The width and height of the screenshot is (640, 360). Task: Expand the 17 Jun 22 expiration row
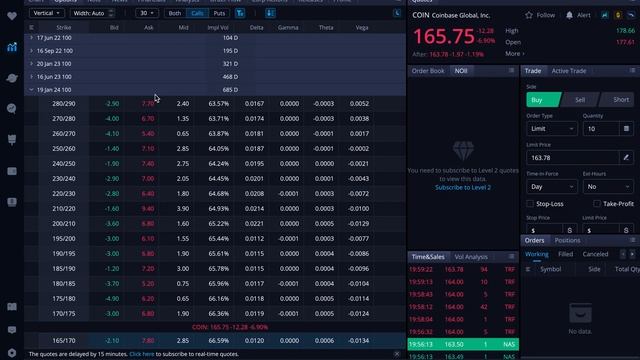pyautogui.click(x=31, y=38)
